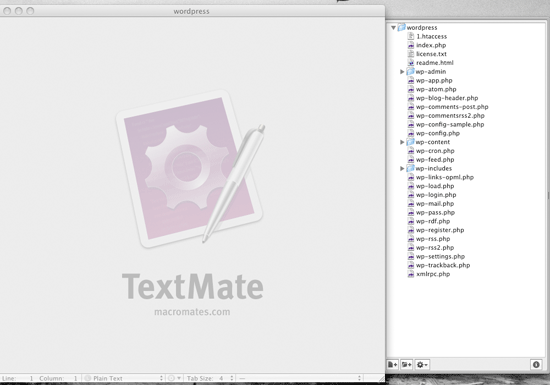This screenshot has height=385, width=550.
Task: Select the license.txt file icon
Action: click(411, 54)
